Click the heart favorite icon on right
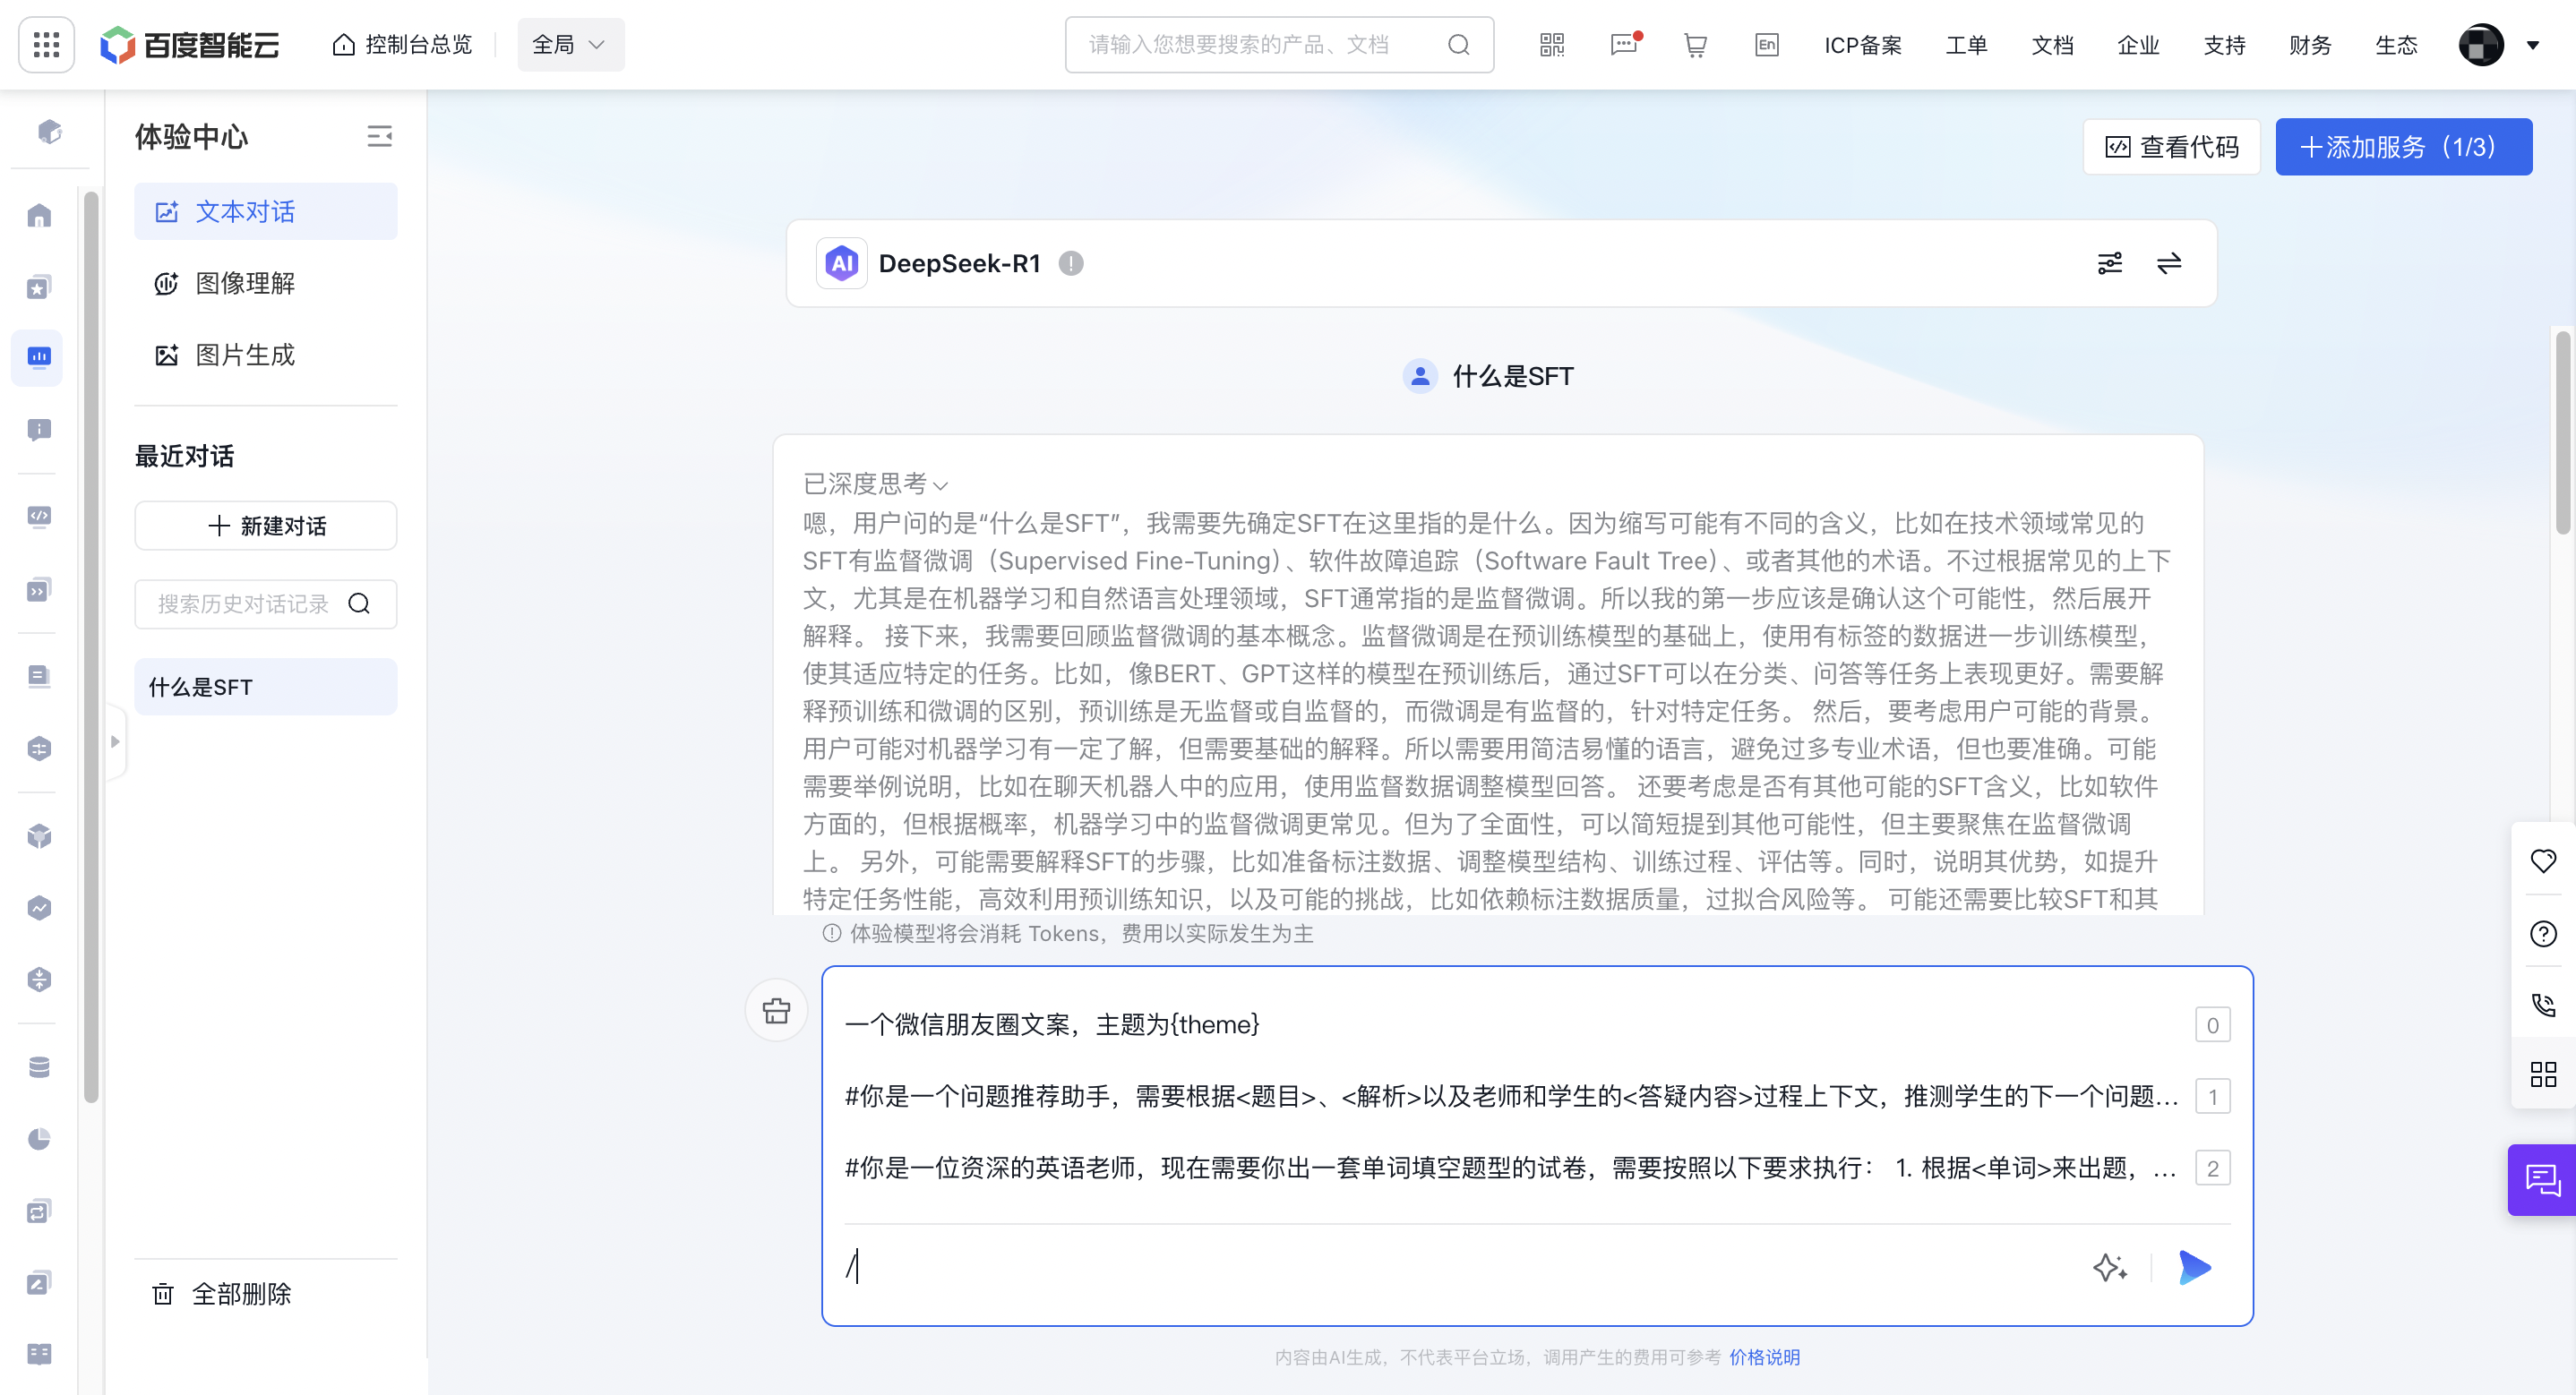This screenshot has height=1395, width=2576. tap(2543, 861)
